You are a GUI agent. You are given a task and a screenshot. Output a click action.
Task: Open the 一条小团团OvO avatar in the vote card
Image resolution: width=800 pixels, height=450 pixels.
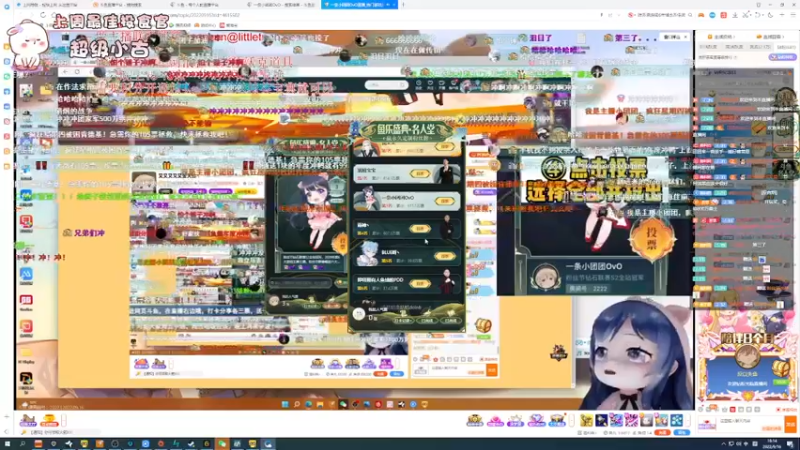point(545,277)
